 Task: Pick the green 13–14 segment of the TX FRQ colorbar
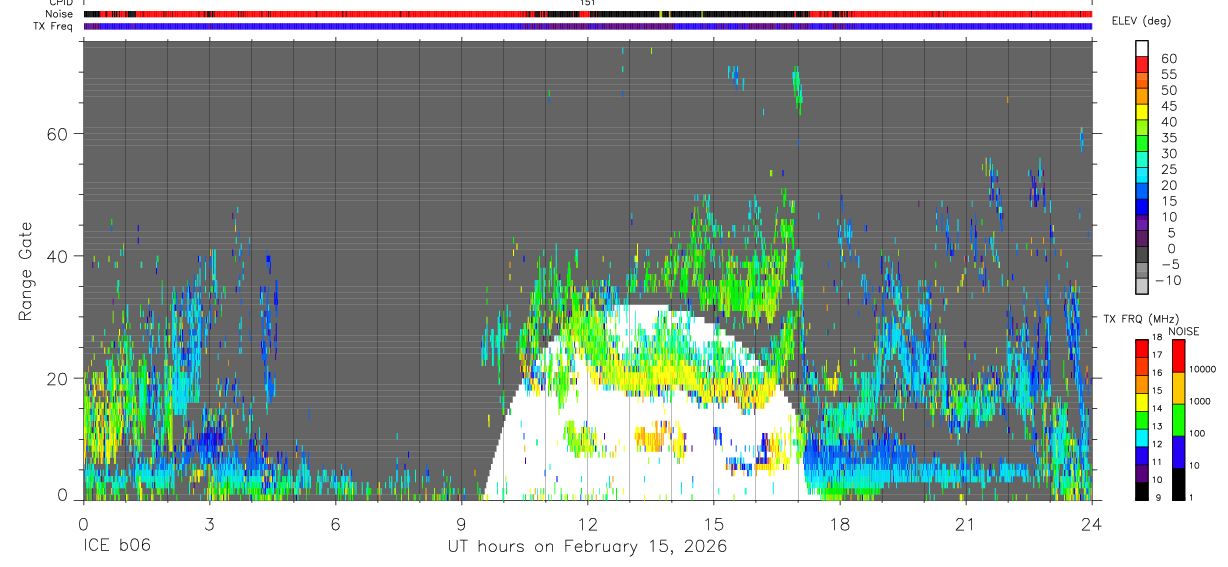click(x=1142, y=420)
